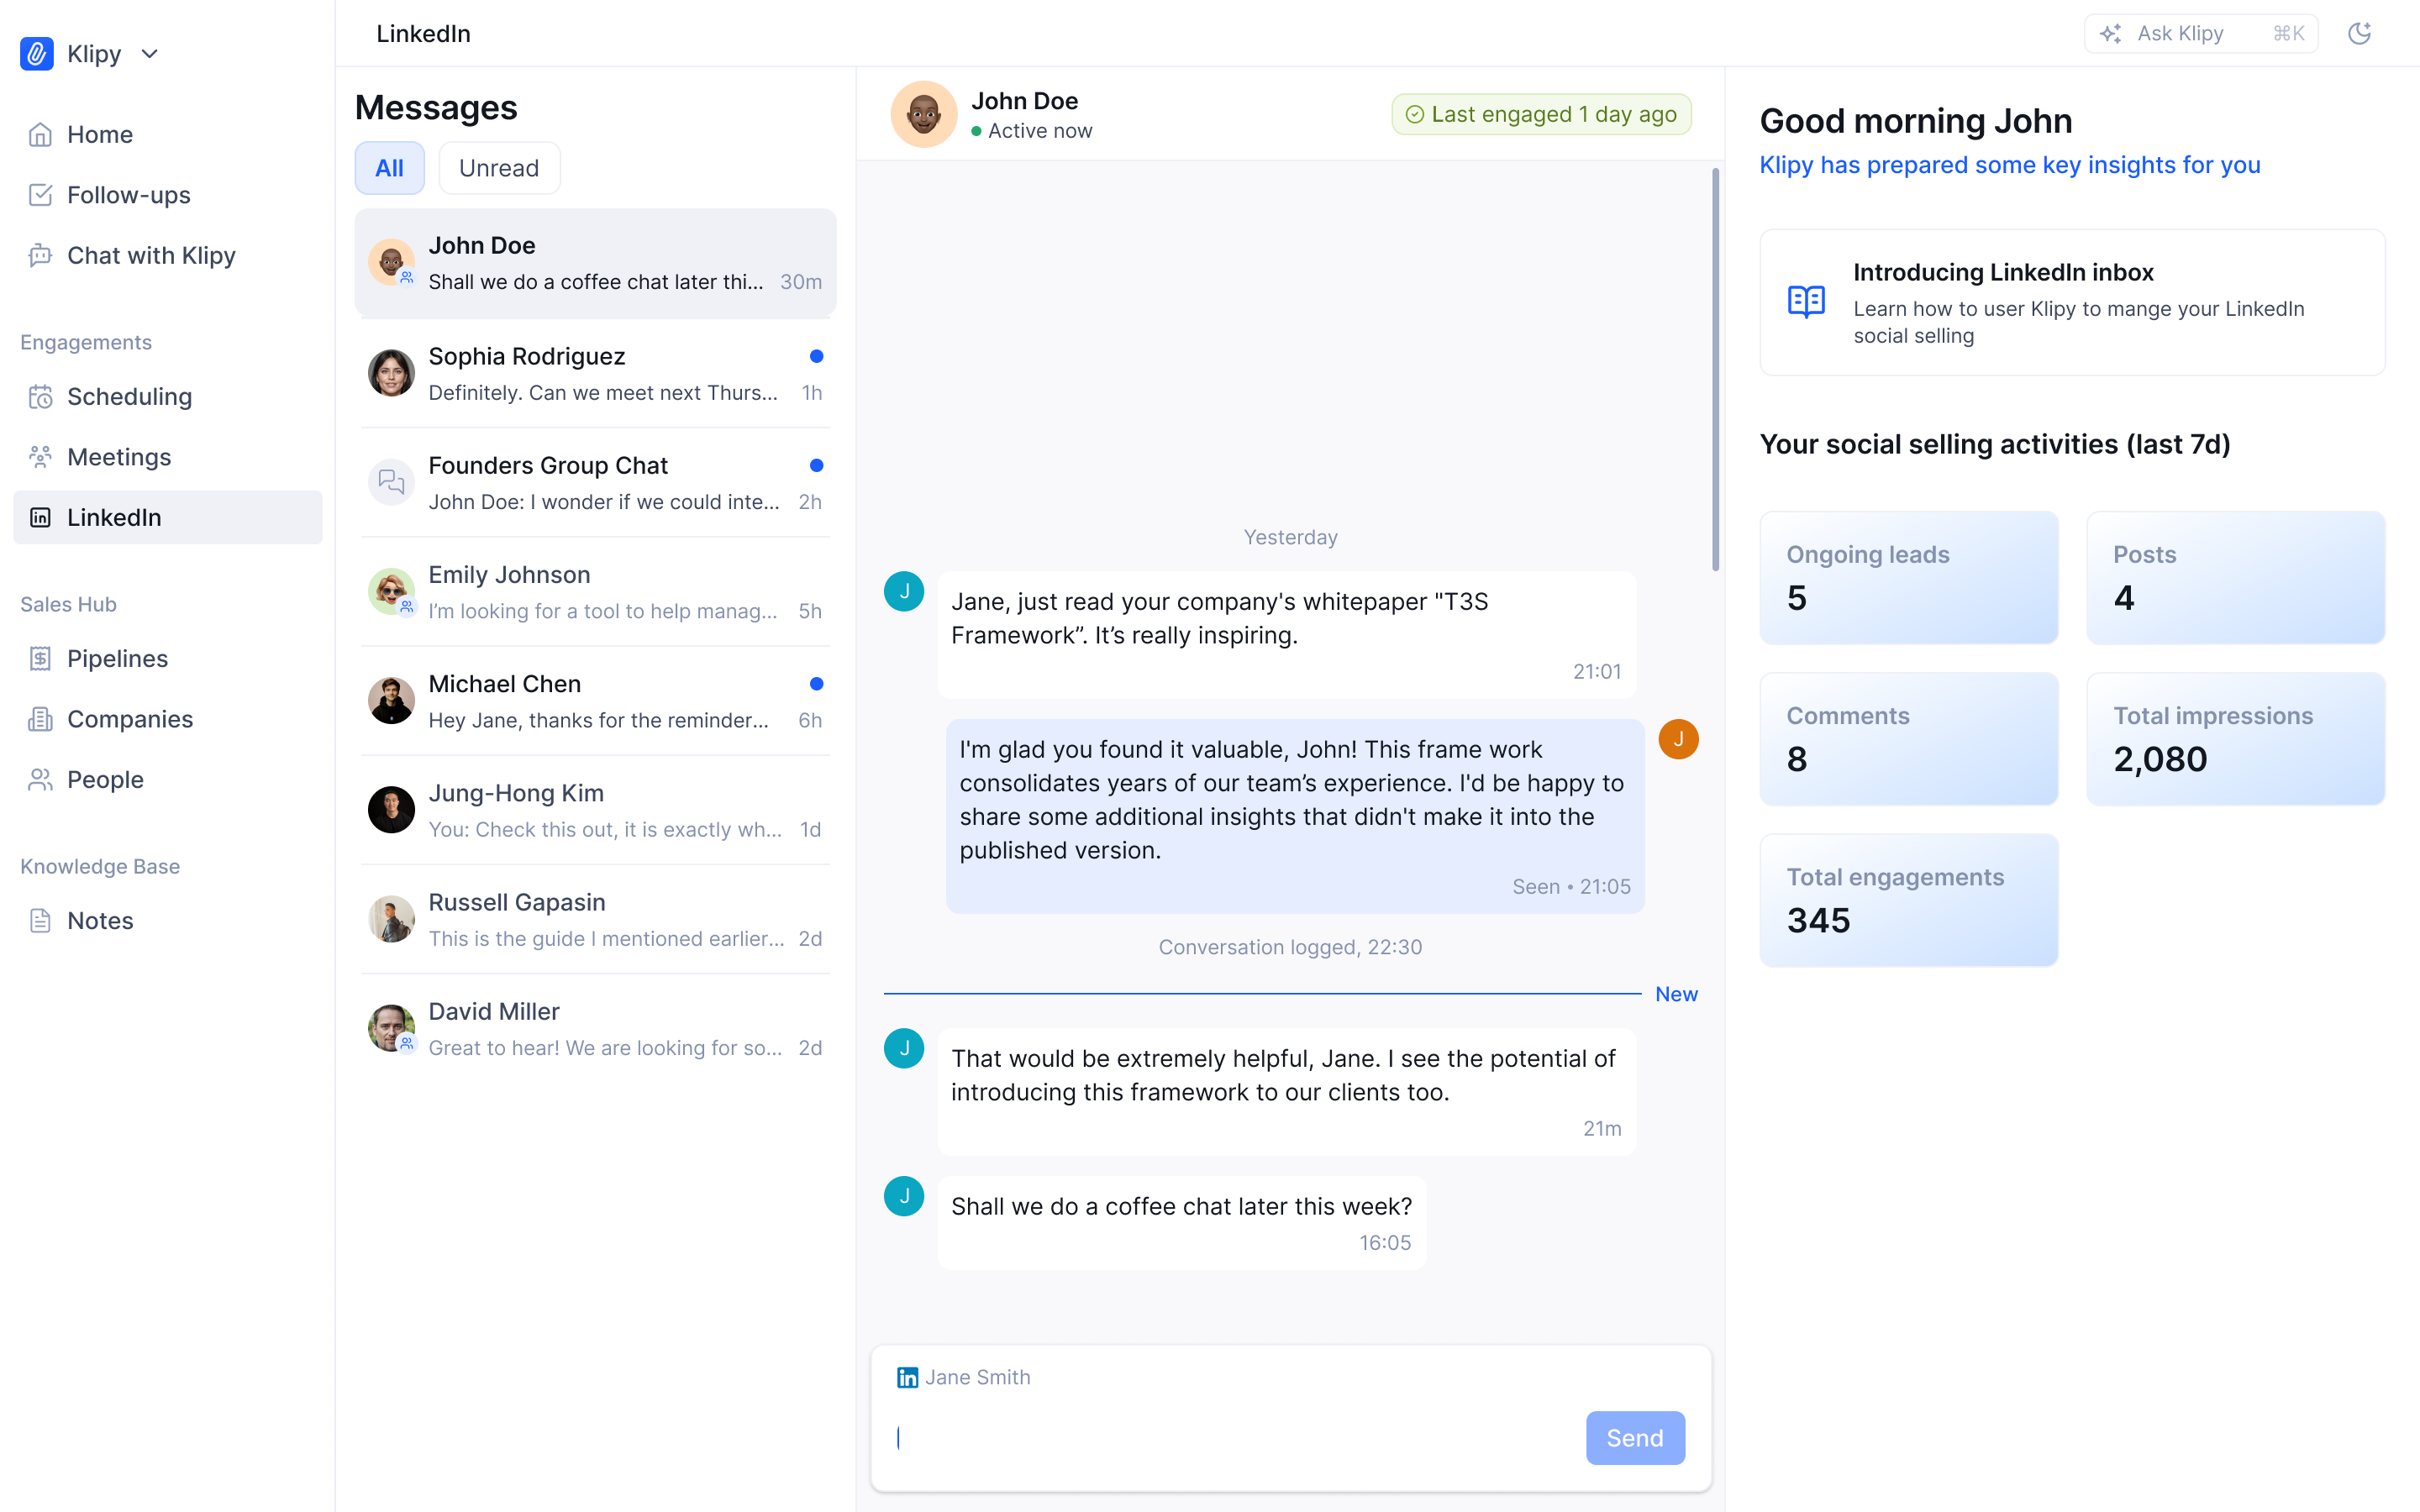Click the LinkedIn icon beside Jane Smith

coord(907,1378)
